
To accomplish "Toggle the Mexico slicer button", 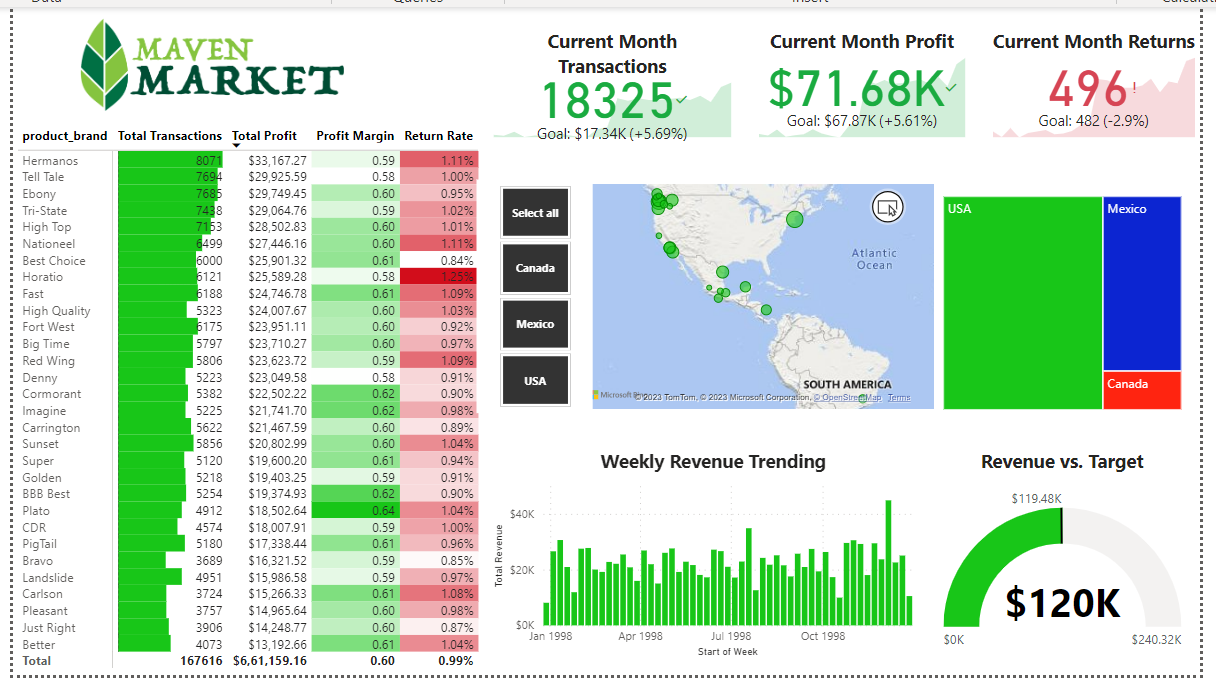I will point(535,323).
